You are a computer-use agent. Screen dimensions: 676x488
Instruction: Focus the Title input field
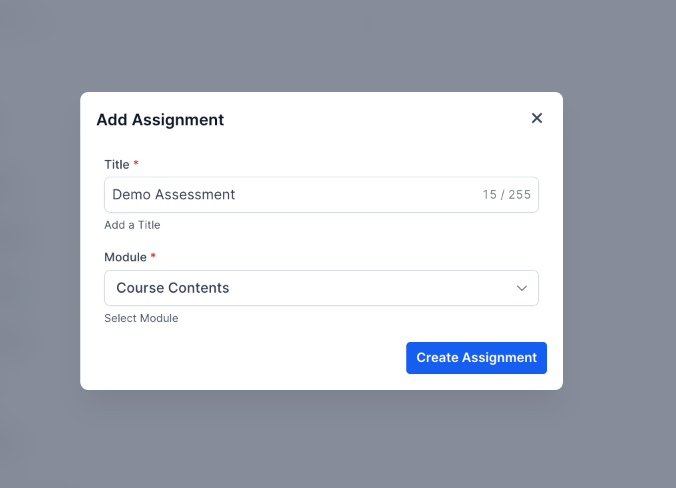pyautogui.click(x=321, y=195)
